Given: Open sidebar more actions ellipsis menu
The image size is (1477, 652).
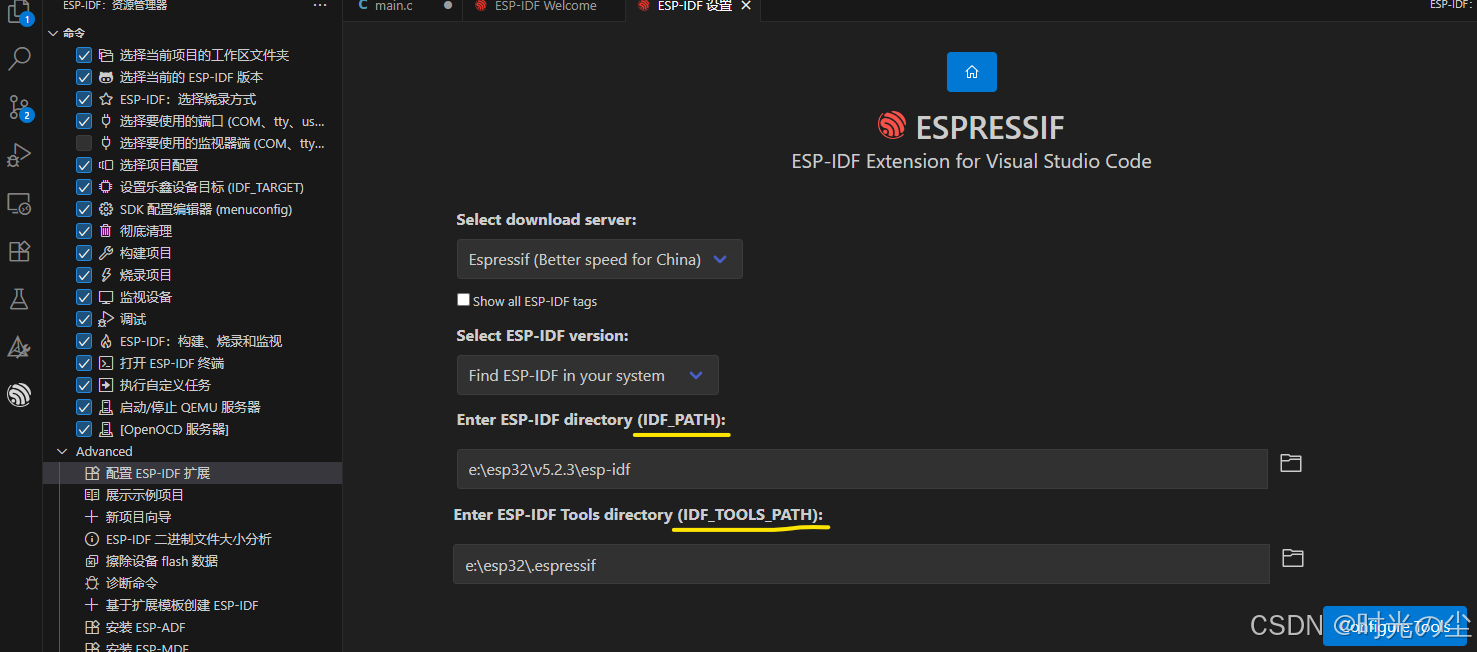Looking at the screenshot, I should (320, 6).
